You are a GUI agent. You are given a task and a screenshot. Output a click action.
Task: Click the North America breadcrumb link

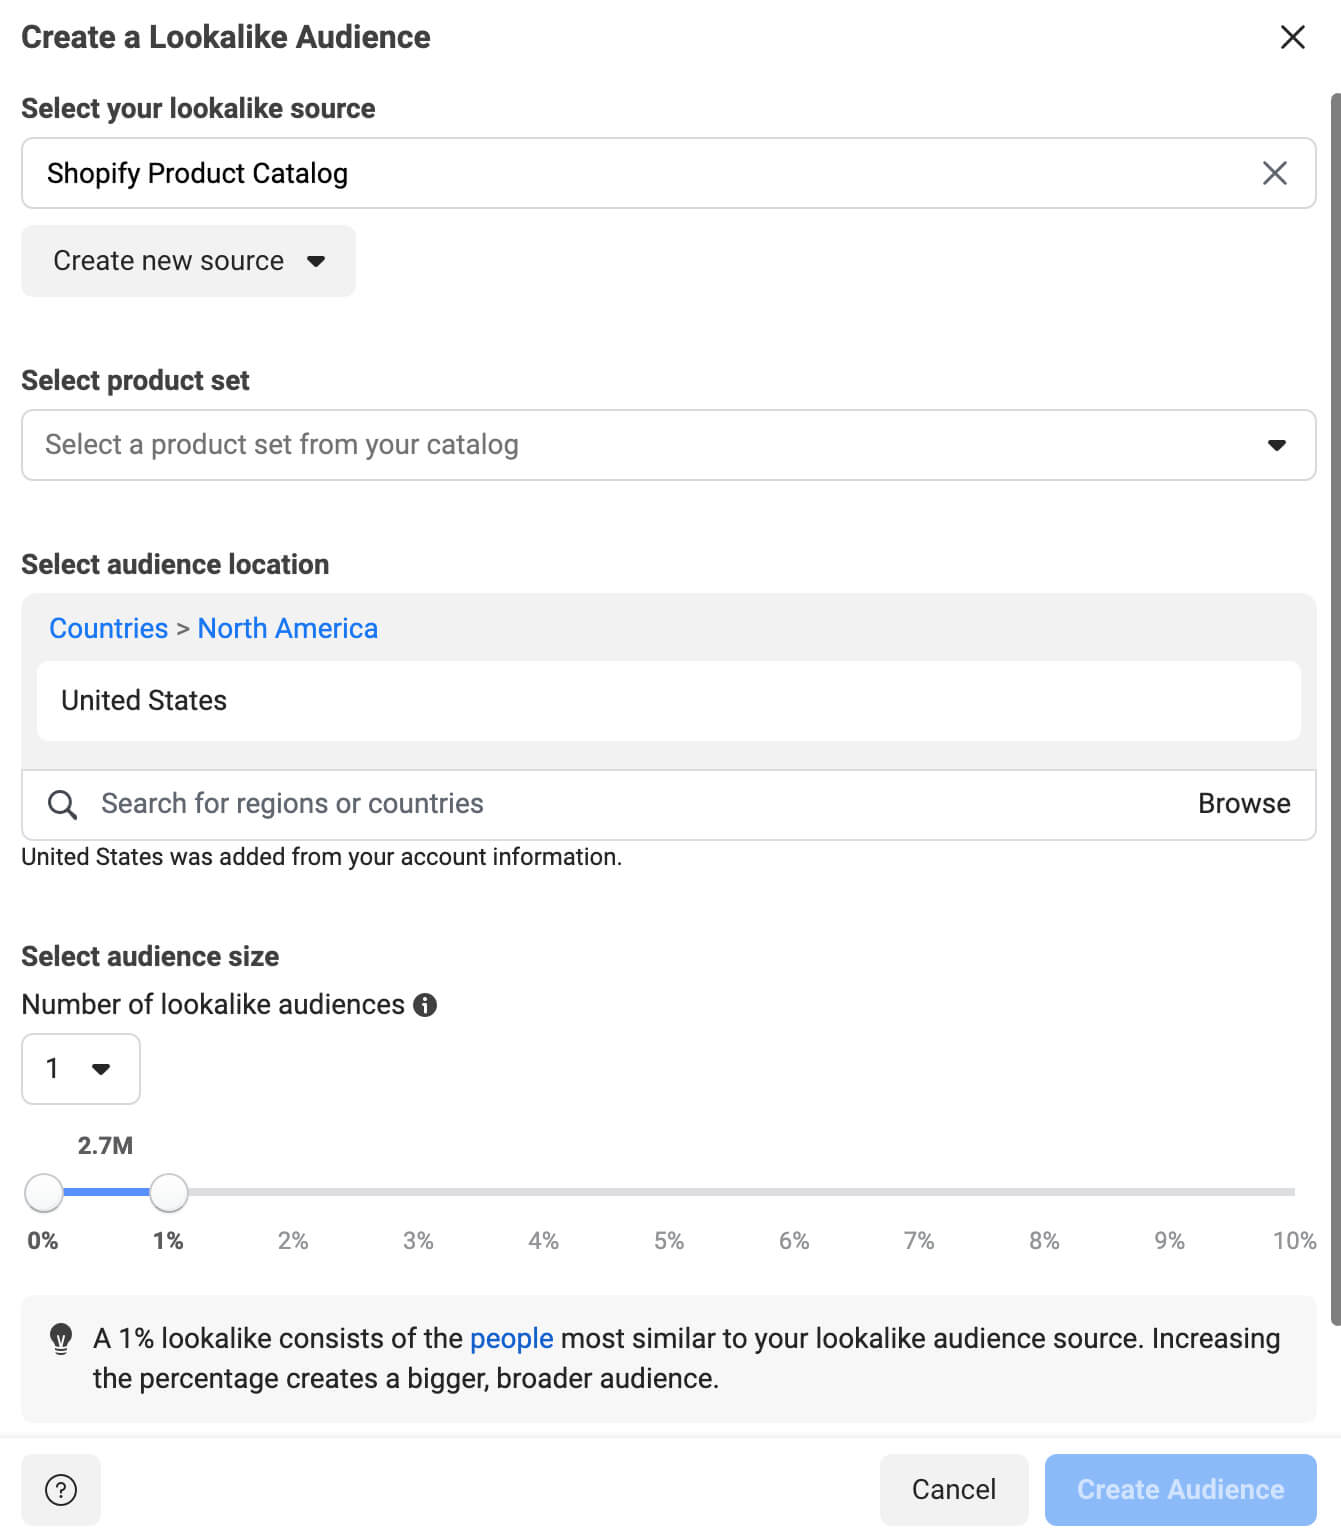[x=288, y=628]
